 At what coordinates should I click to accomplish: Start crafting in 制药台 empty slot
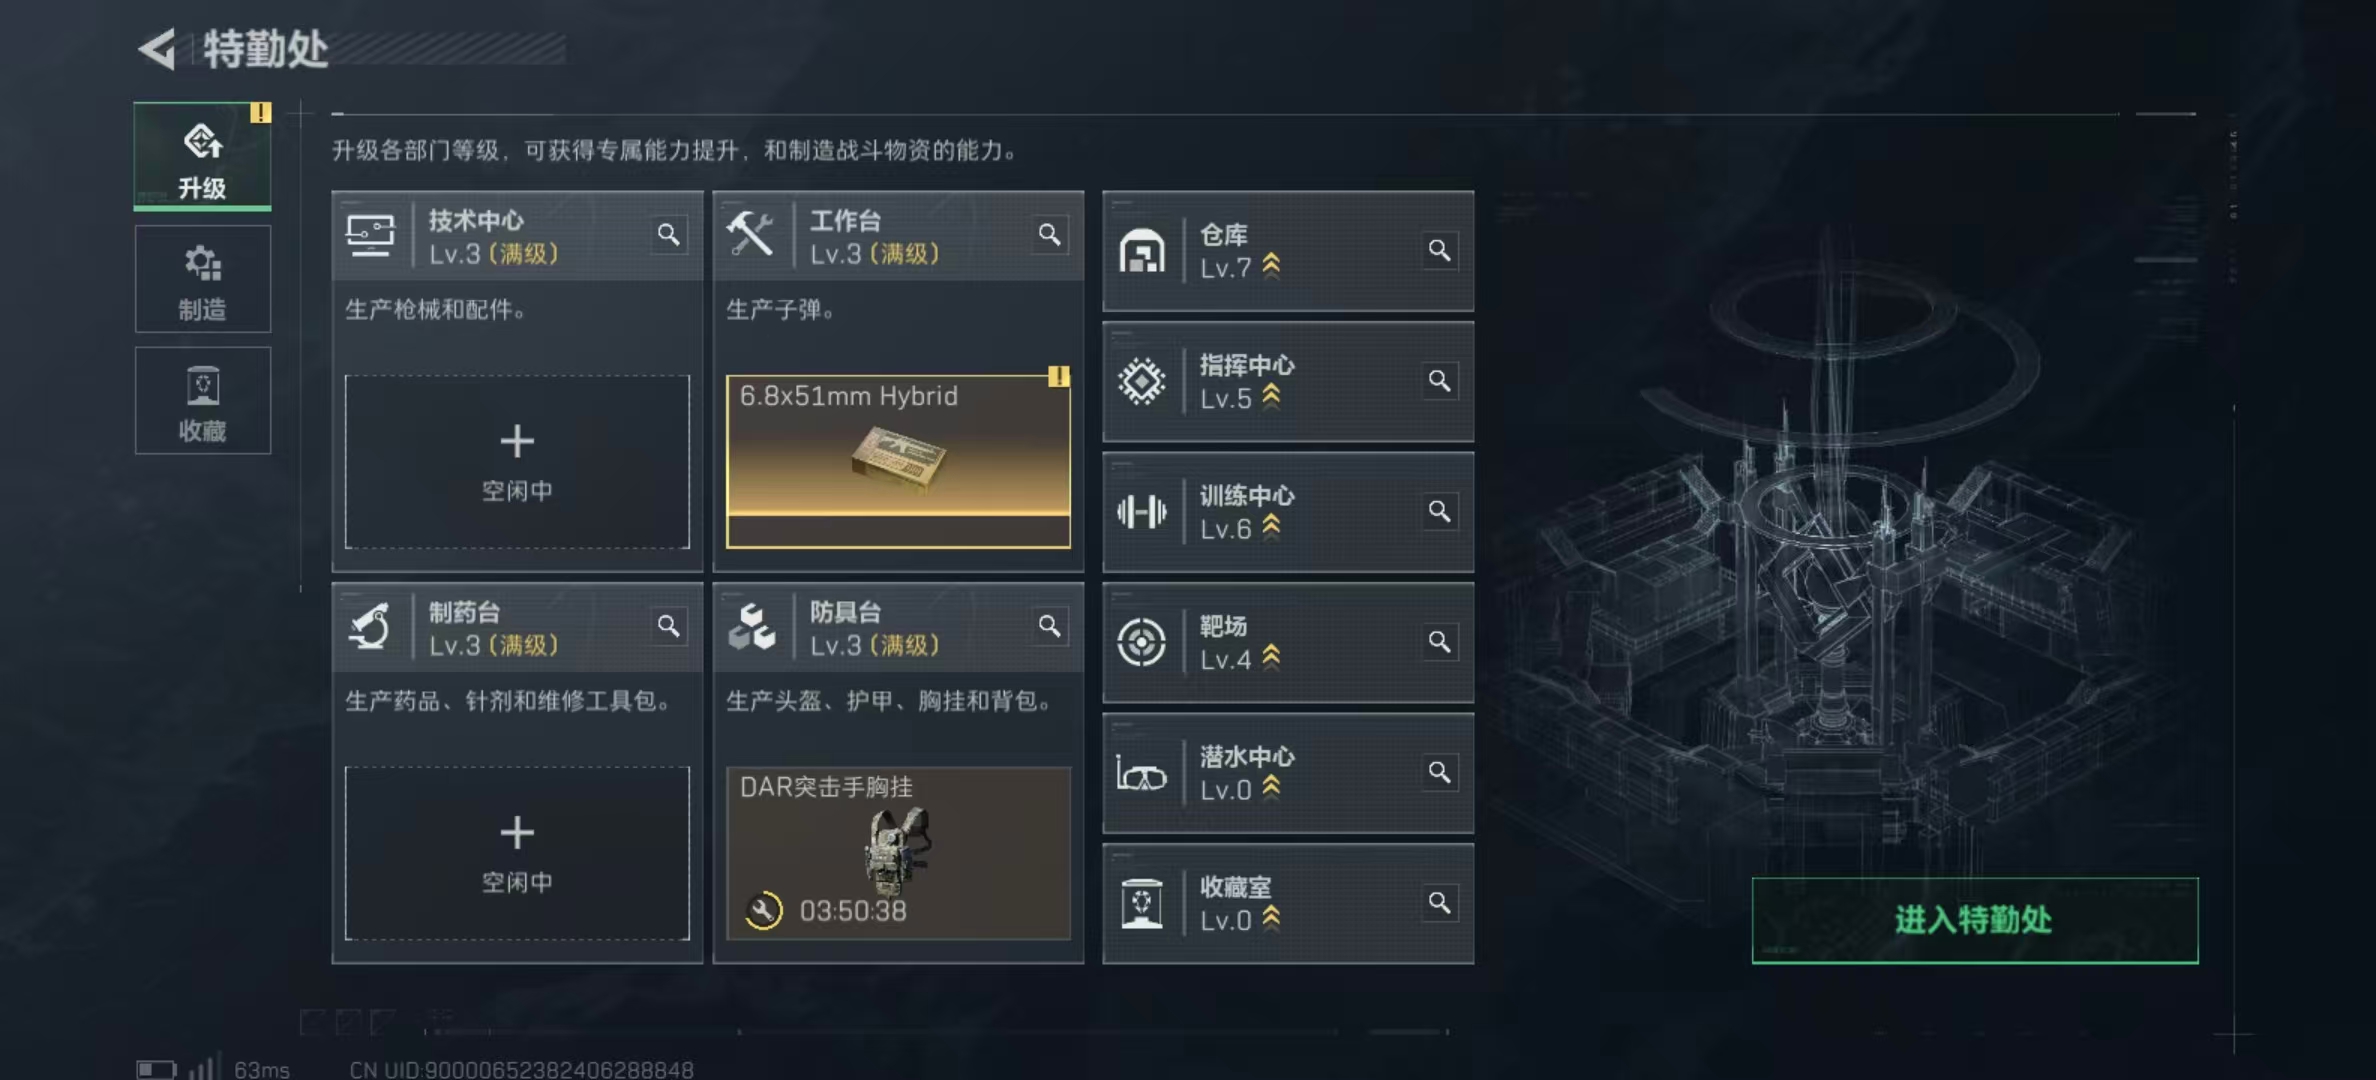coord(517,853)
